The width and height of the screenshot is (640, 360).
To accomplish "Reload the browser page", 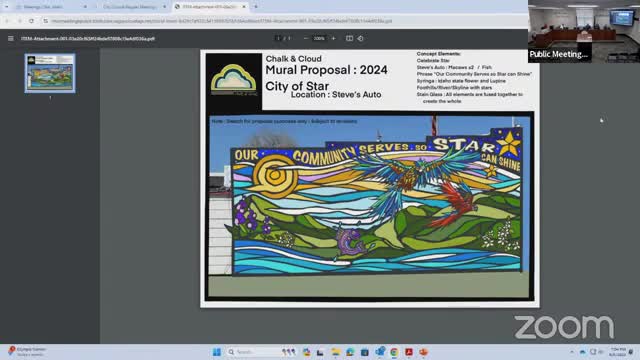I will pos(31,21).
